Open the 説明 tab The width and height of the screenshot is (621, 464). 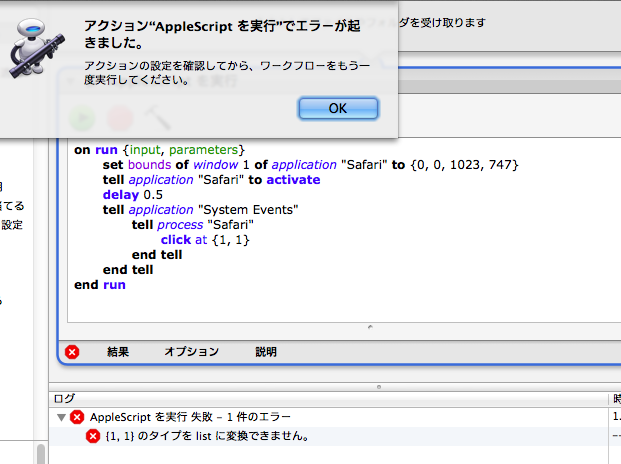[x=266, y=352]
